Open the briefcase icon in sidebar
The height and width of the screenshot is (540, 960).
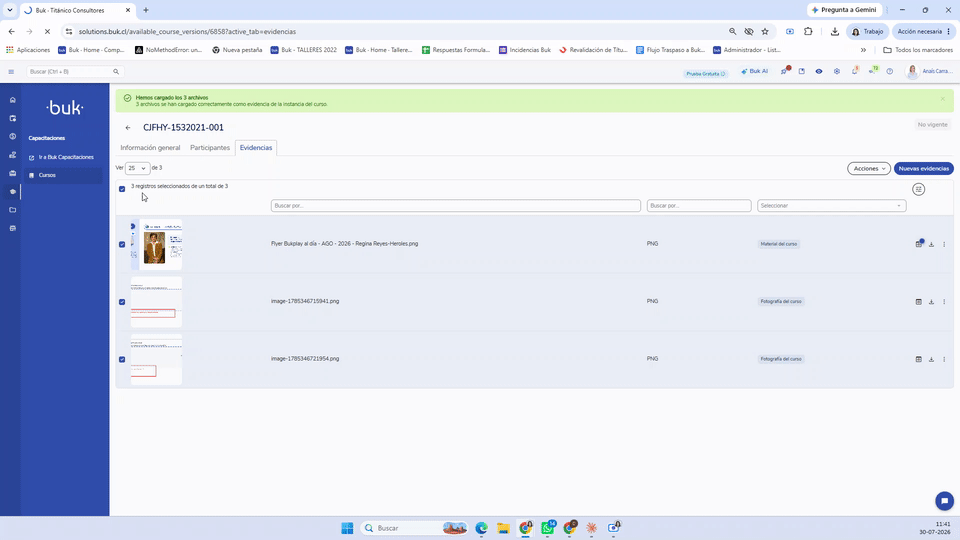point(12,173)
